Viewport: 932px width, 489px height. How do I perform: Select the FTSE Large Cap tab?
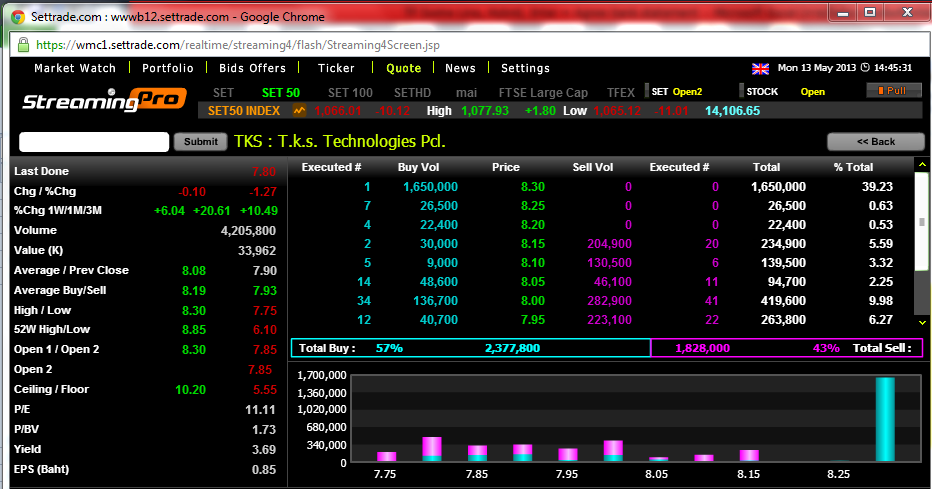[543, 93]
